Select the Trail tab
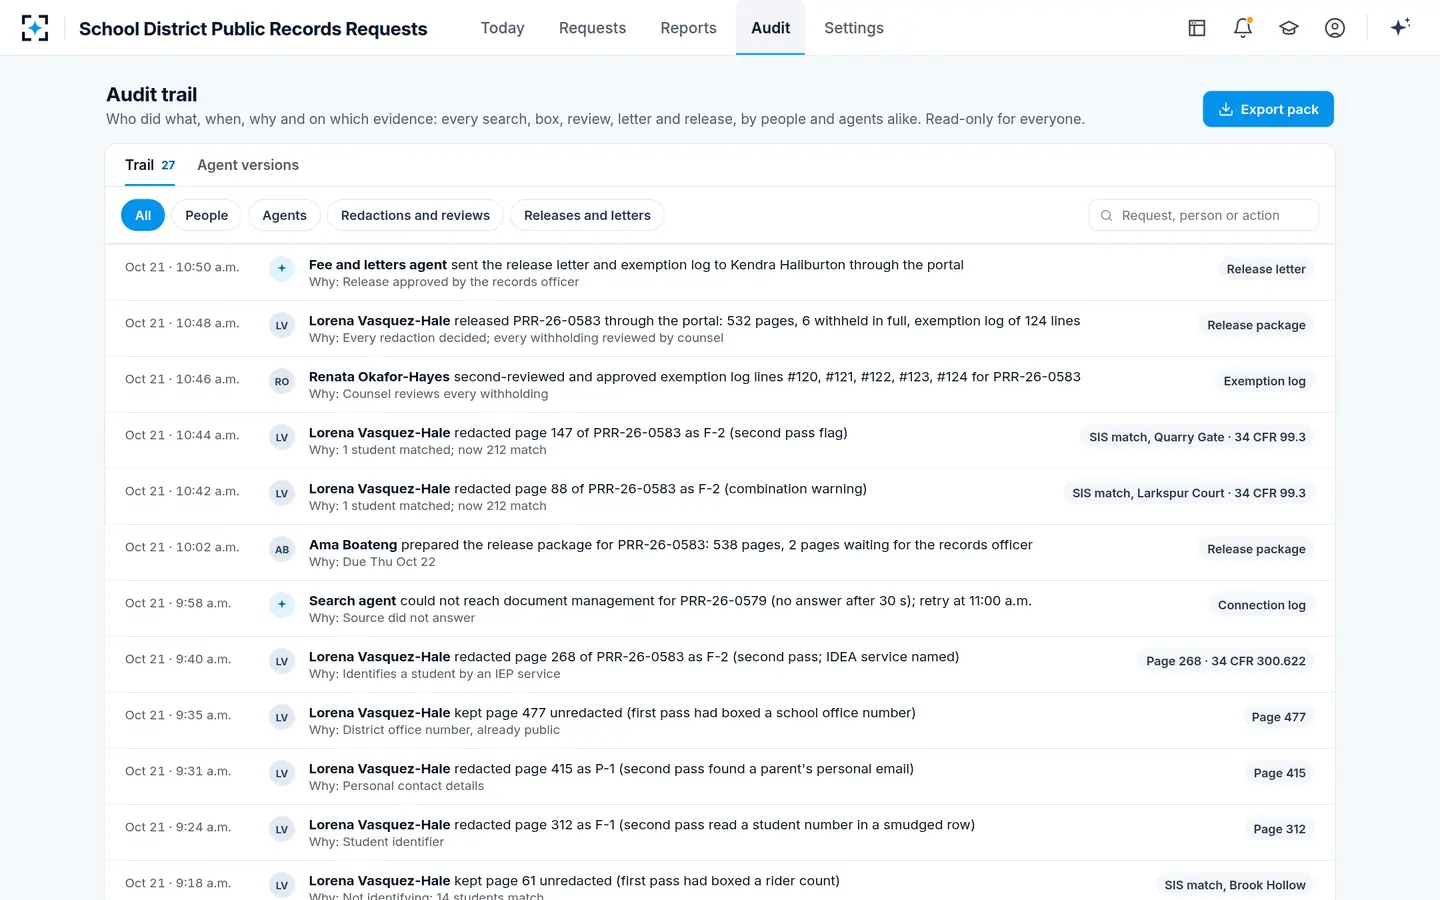 pyautogui.click(x=150, y=165)
